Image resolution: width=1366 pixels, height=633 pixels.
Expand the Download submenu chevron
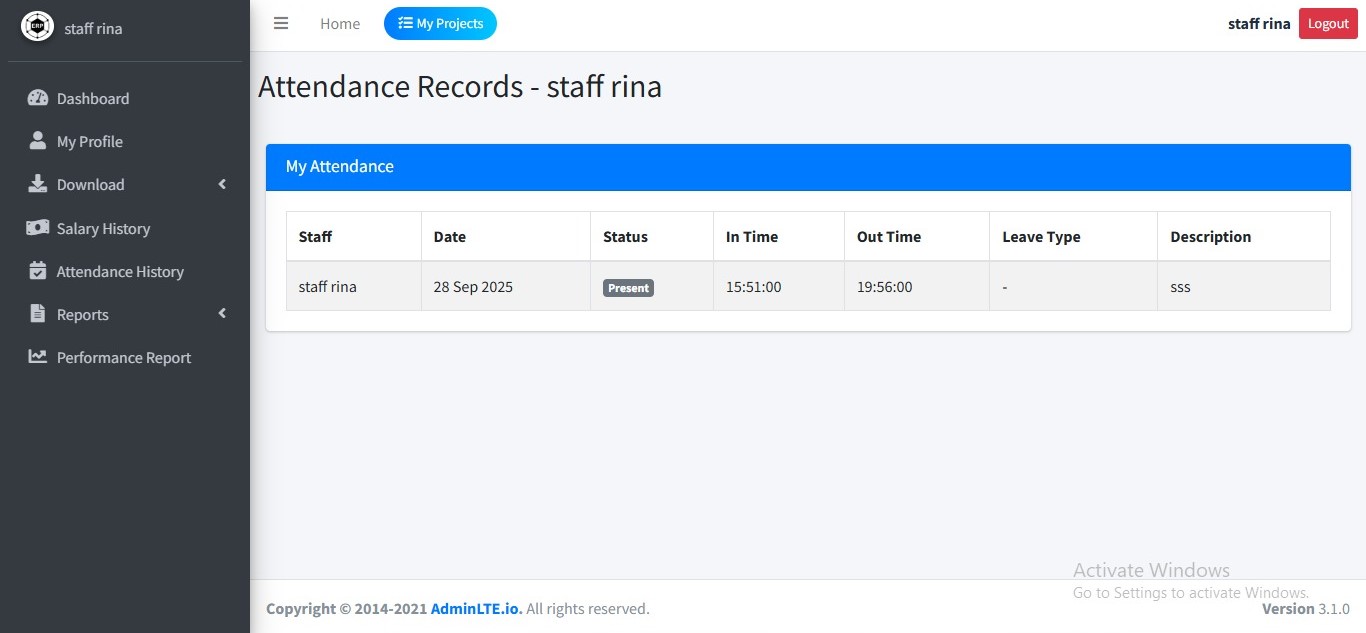(222, 184)
